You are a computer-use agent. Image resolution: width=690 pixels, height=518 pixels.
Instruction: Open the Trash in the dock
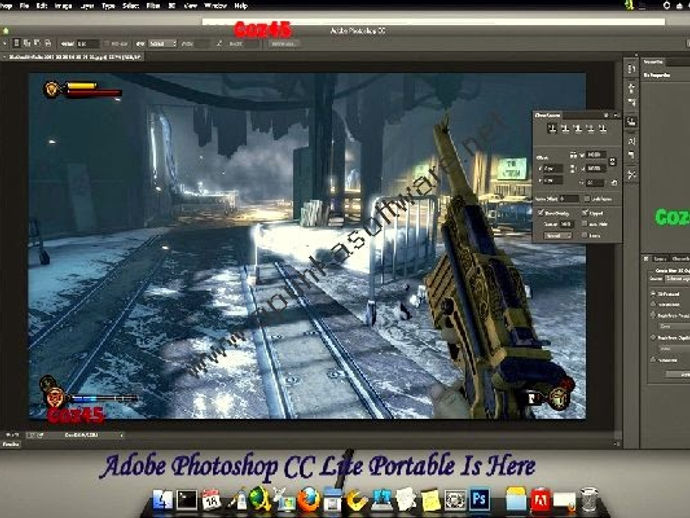588,500
